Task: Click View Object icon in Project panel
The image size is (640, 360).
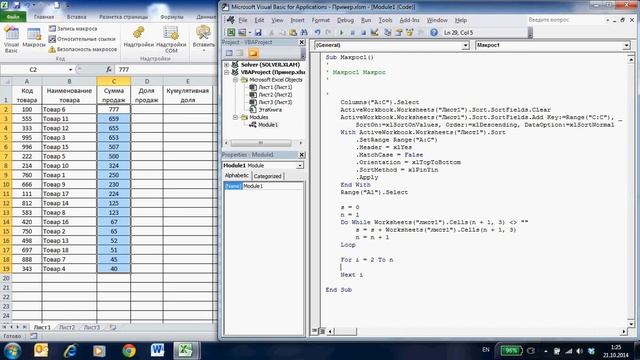Action: click(x=240, y=53)
